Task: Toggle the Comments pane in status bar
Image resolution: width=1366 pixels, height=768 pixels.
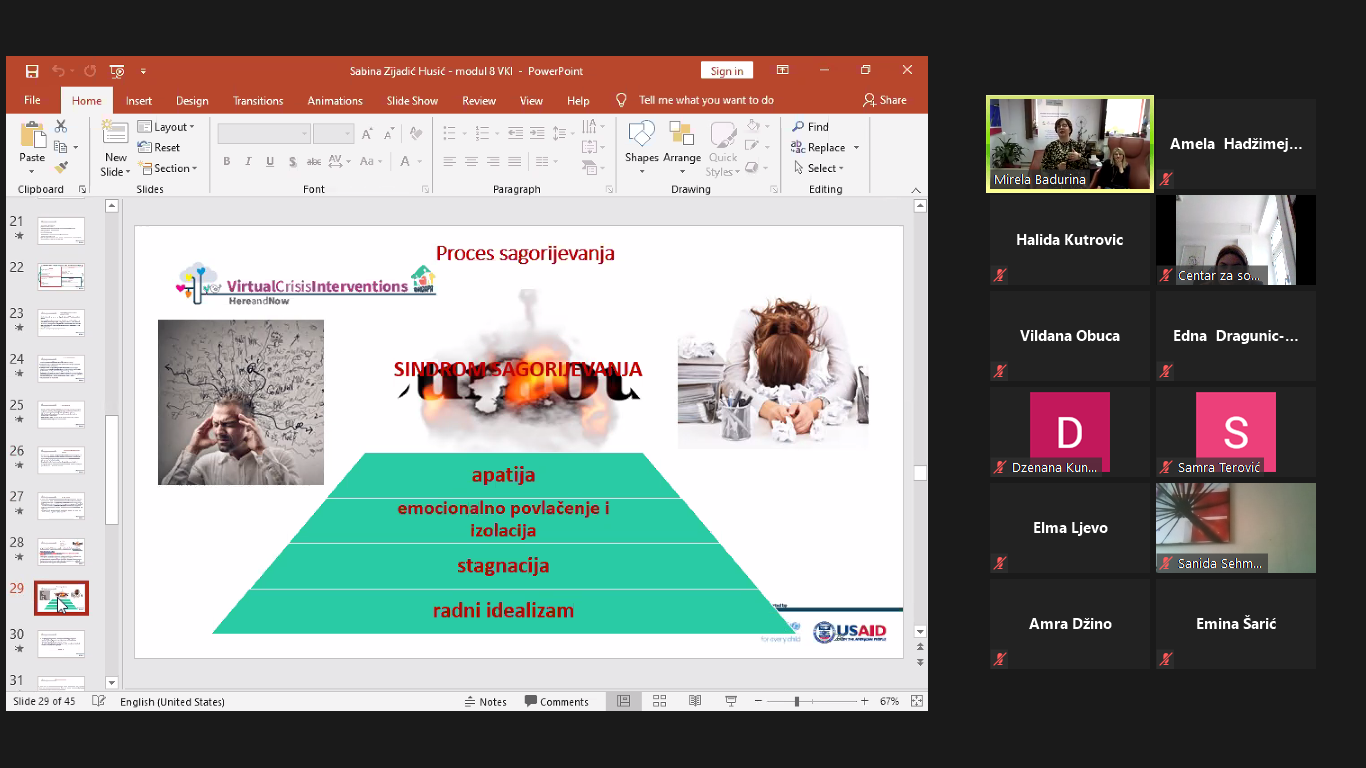Action: [x=557, y=701]
